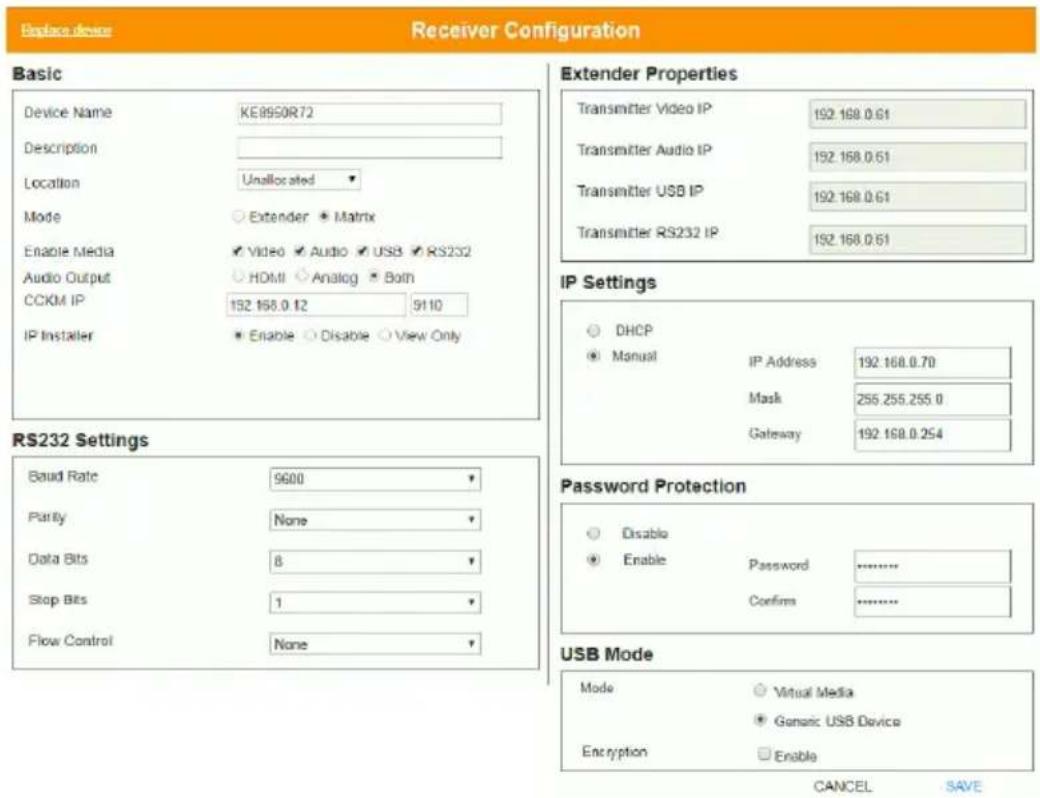
Task: Select DHCP in IP Settings
Action: point(594,330)
